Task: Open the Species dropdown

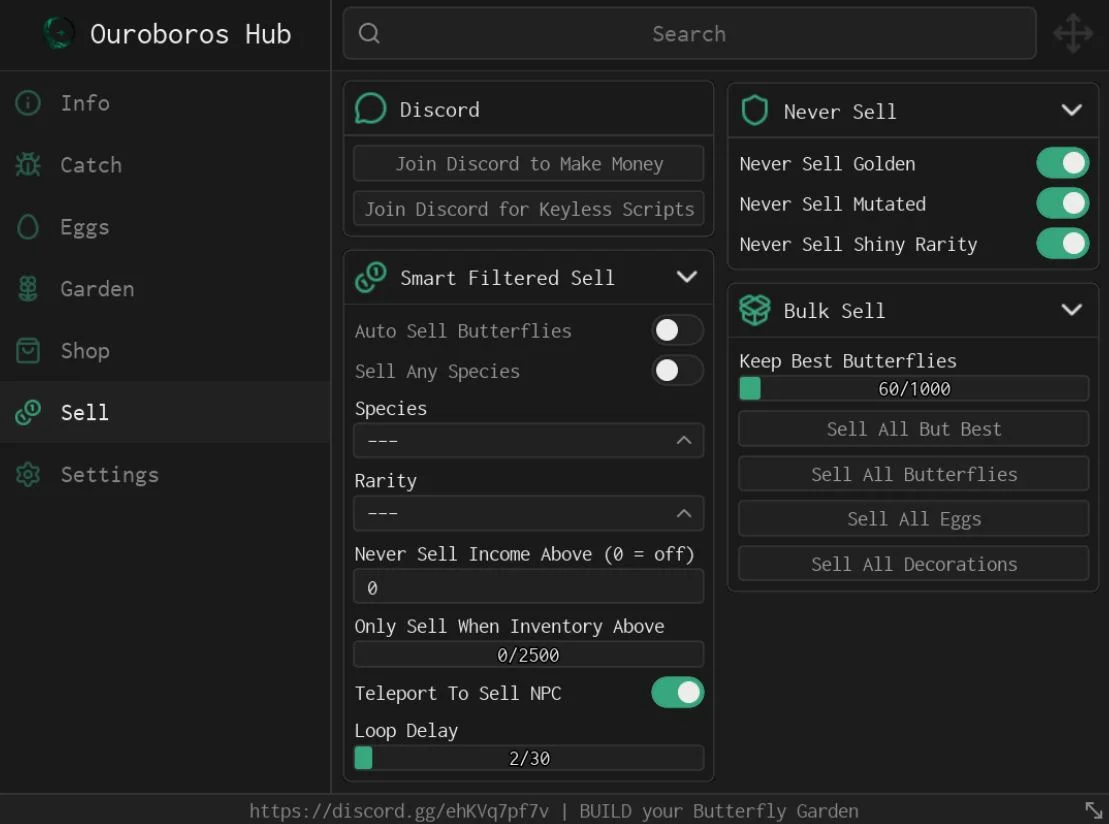Action: click(528, 441)
